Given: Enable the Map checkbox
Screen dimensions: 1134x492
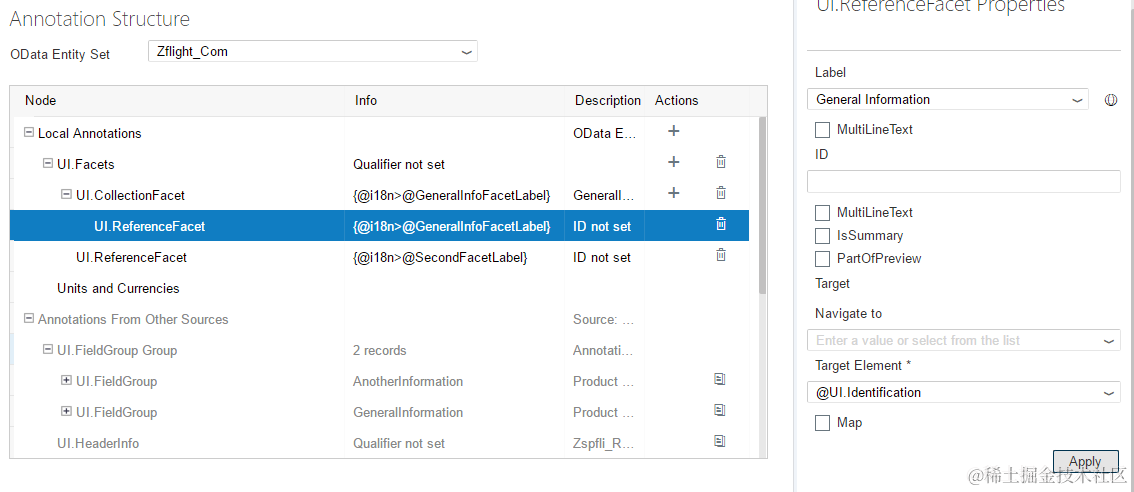Looking at the screenshot, I should [x=822, y=423].
